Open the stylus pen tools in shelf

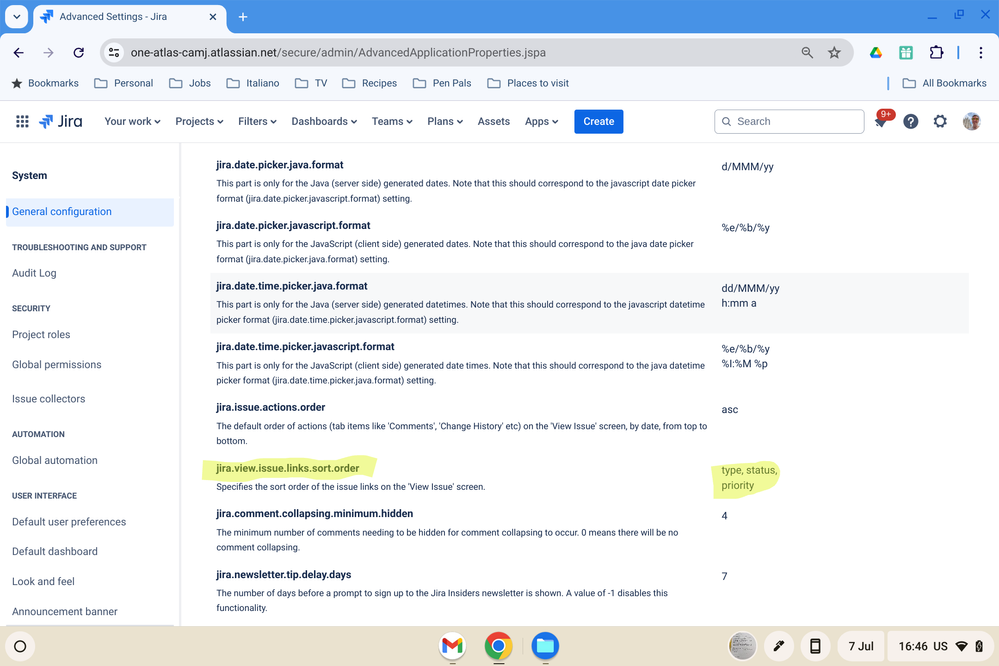click(x=779, y=646)
